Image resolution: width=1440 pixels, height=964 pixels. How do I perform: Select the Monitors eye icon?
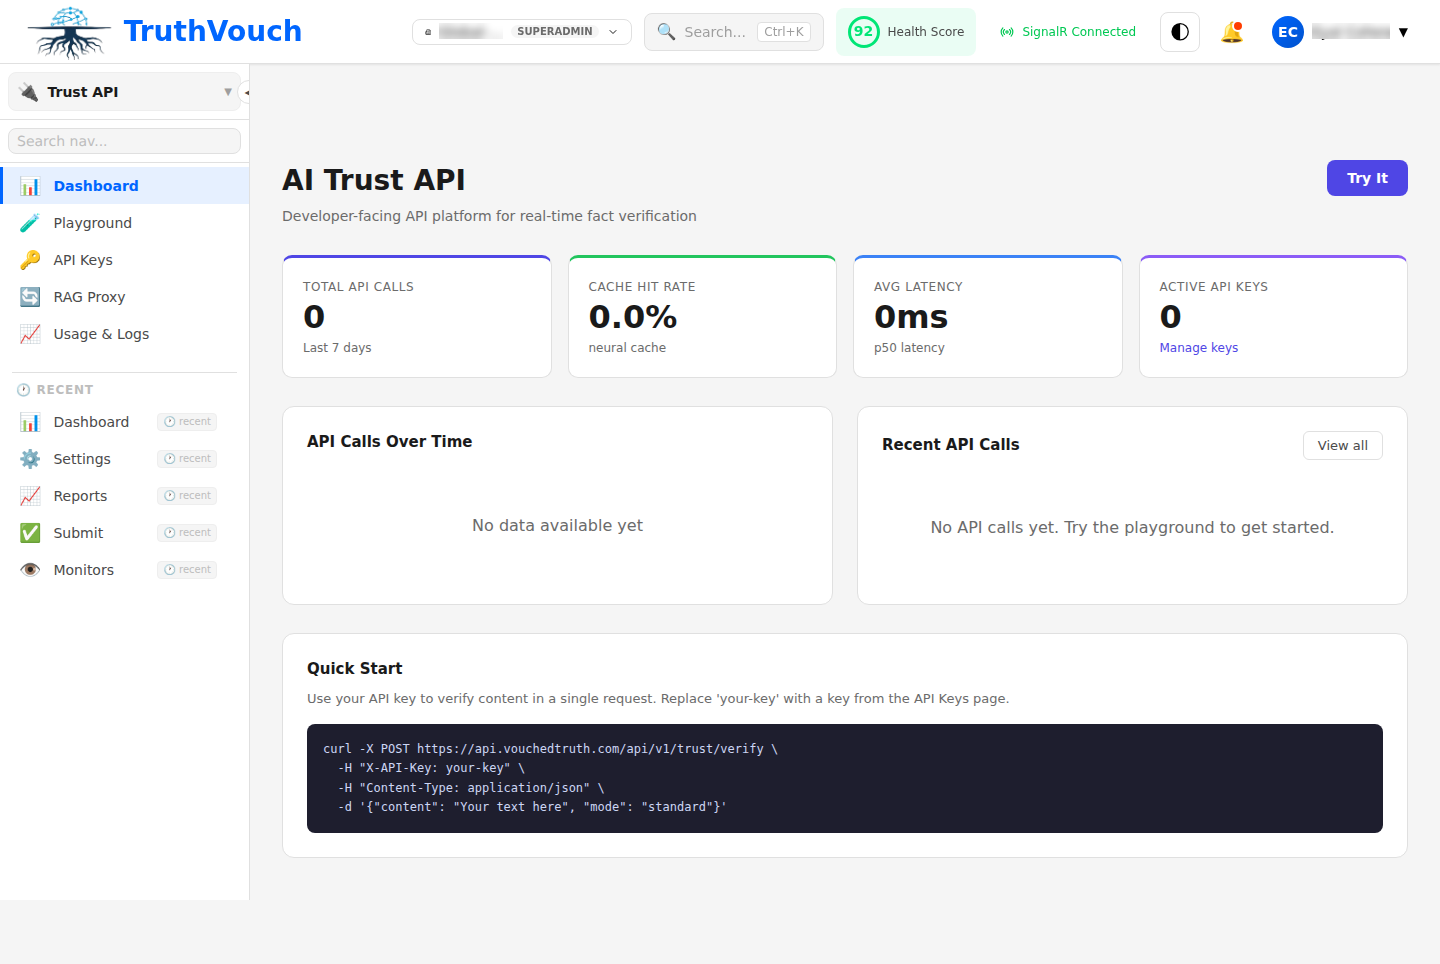30,569
